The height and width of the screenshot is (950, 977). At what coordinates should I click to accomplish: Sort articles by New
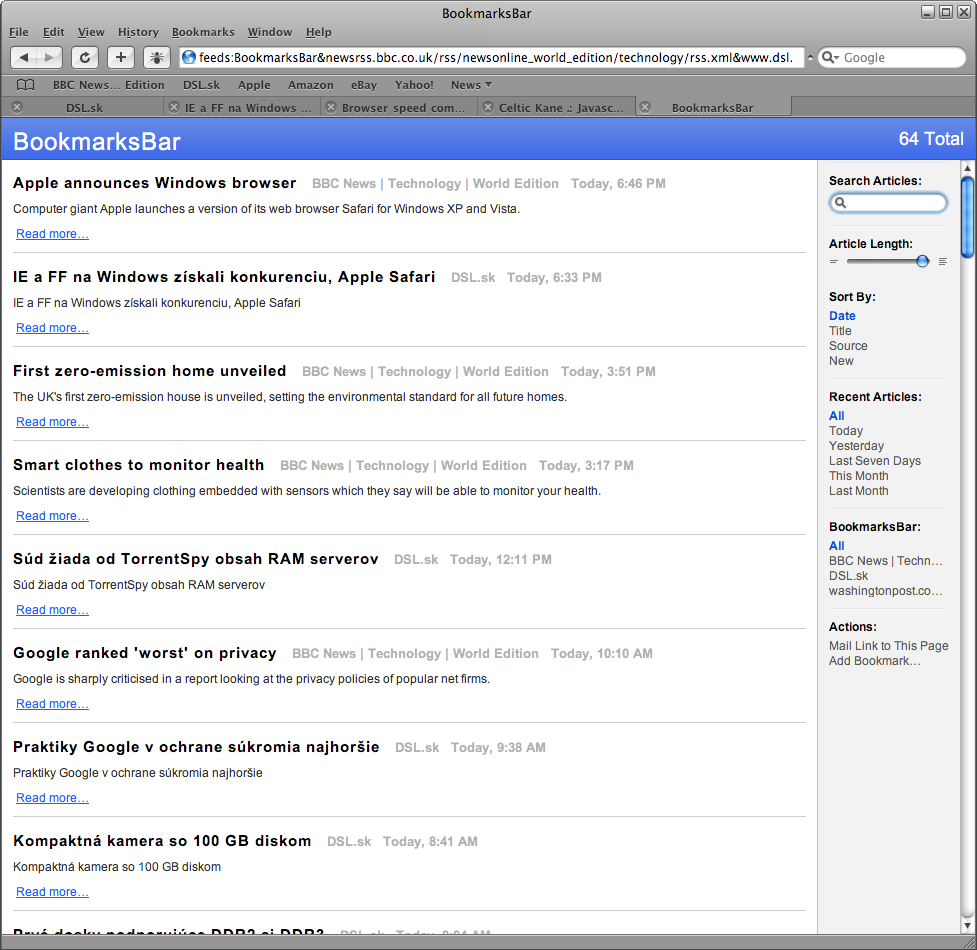[841, 361]
